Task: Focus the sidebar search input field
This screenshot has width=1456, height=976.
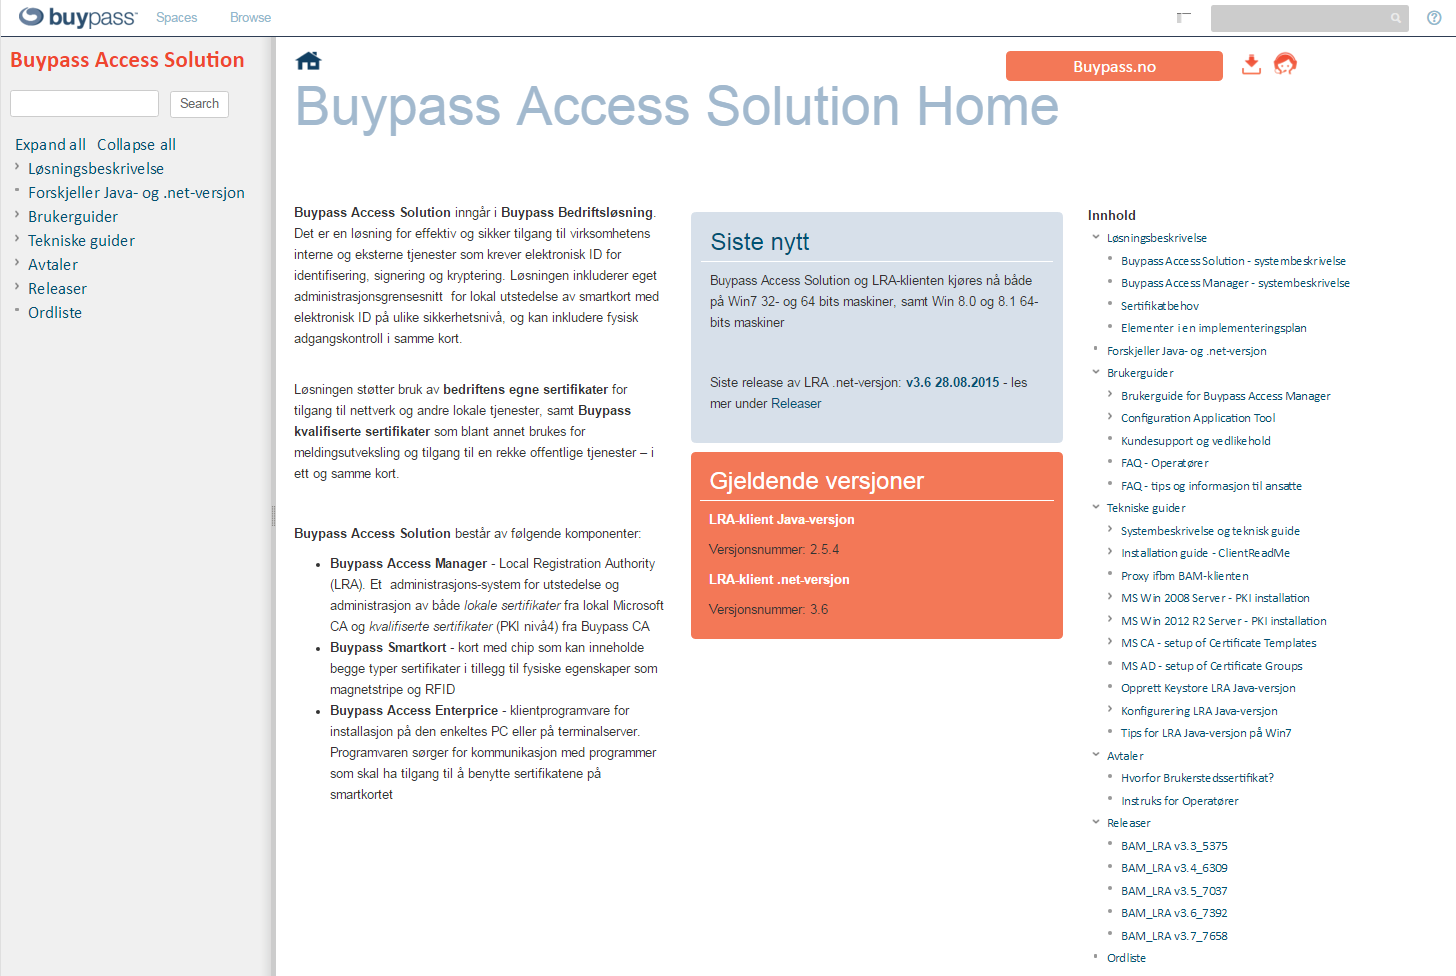Action: (x=84, y=104)
